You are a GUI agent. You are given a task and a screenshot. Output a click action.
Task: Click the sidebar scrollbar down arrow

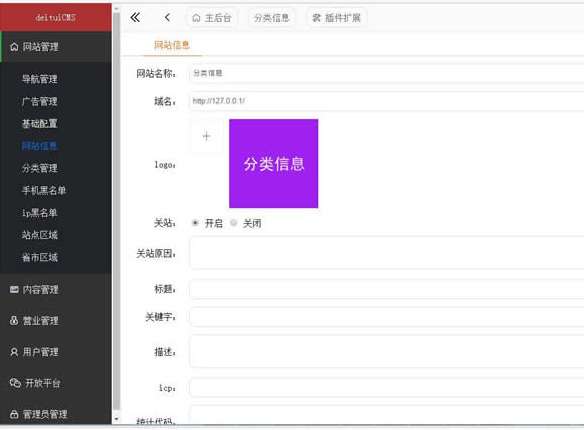[117, 419]
